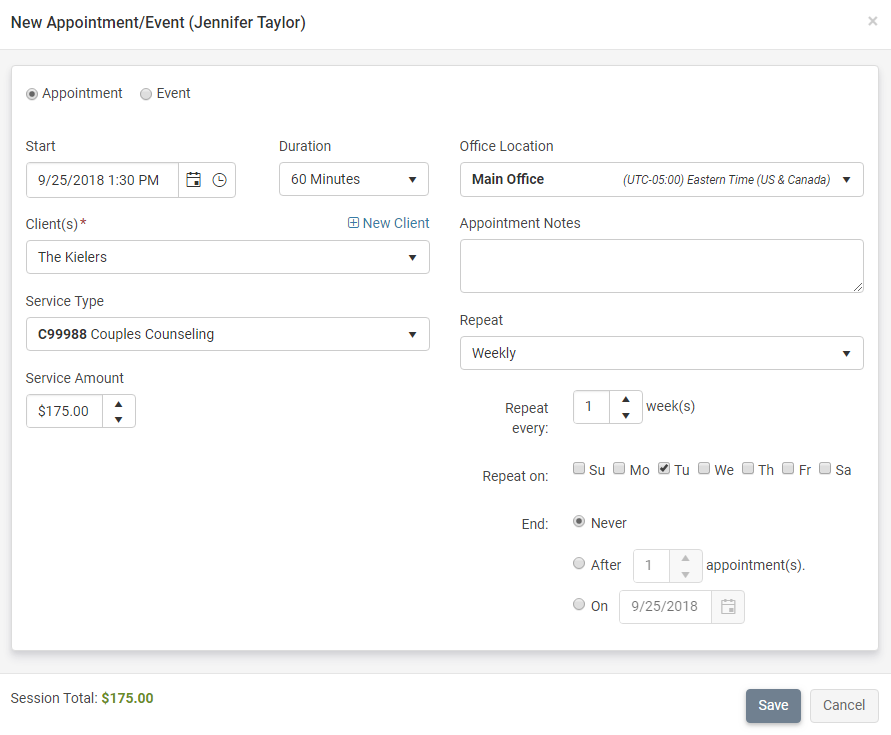Viewport: 891px width, 735px height.
Task: Click into the Appointment Notes text area
Action: [x=661, y=266]
